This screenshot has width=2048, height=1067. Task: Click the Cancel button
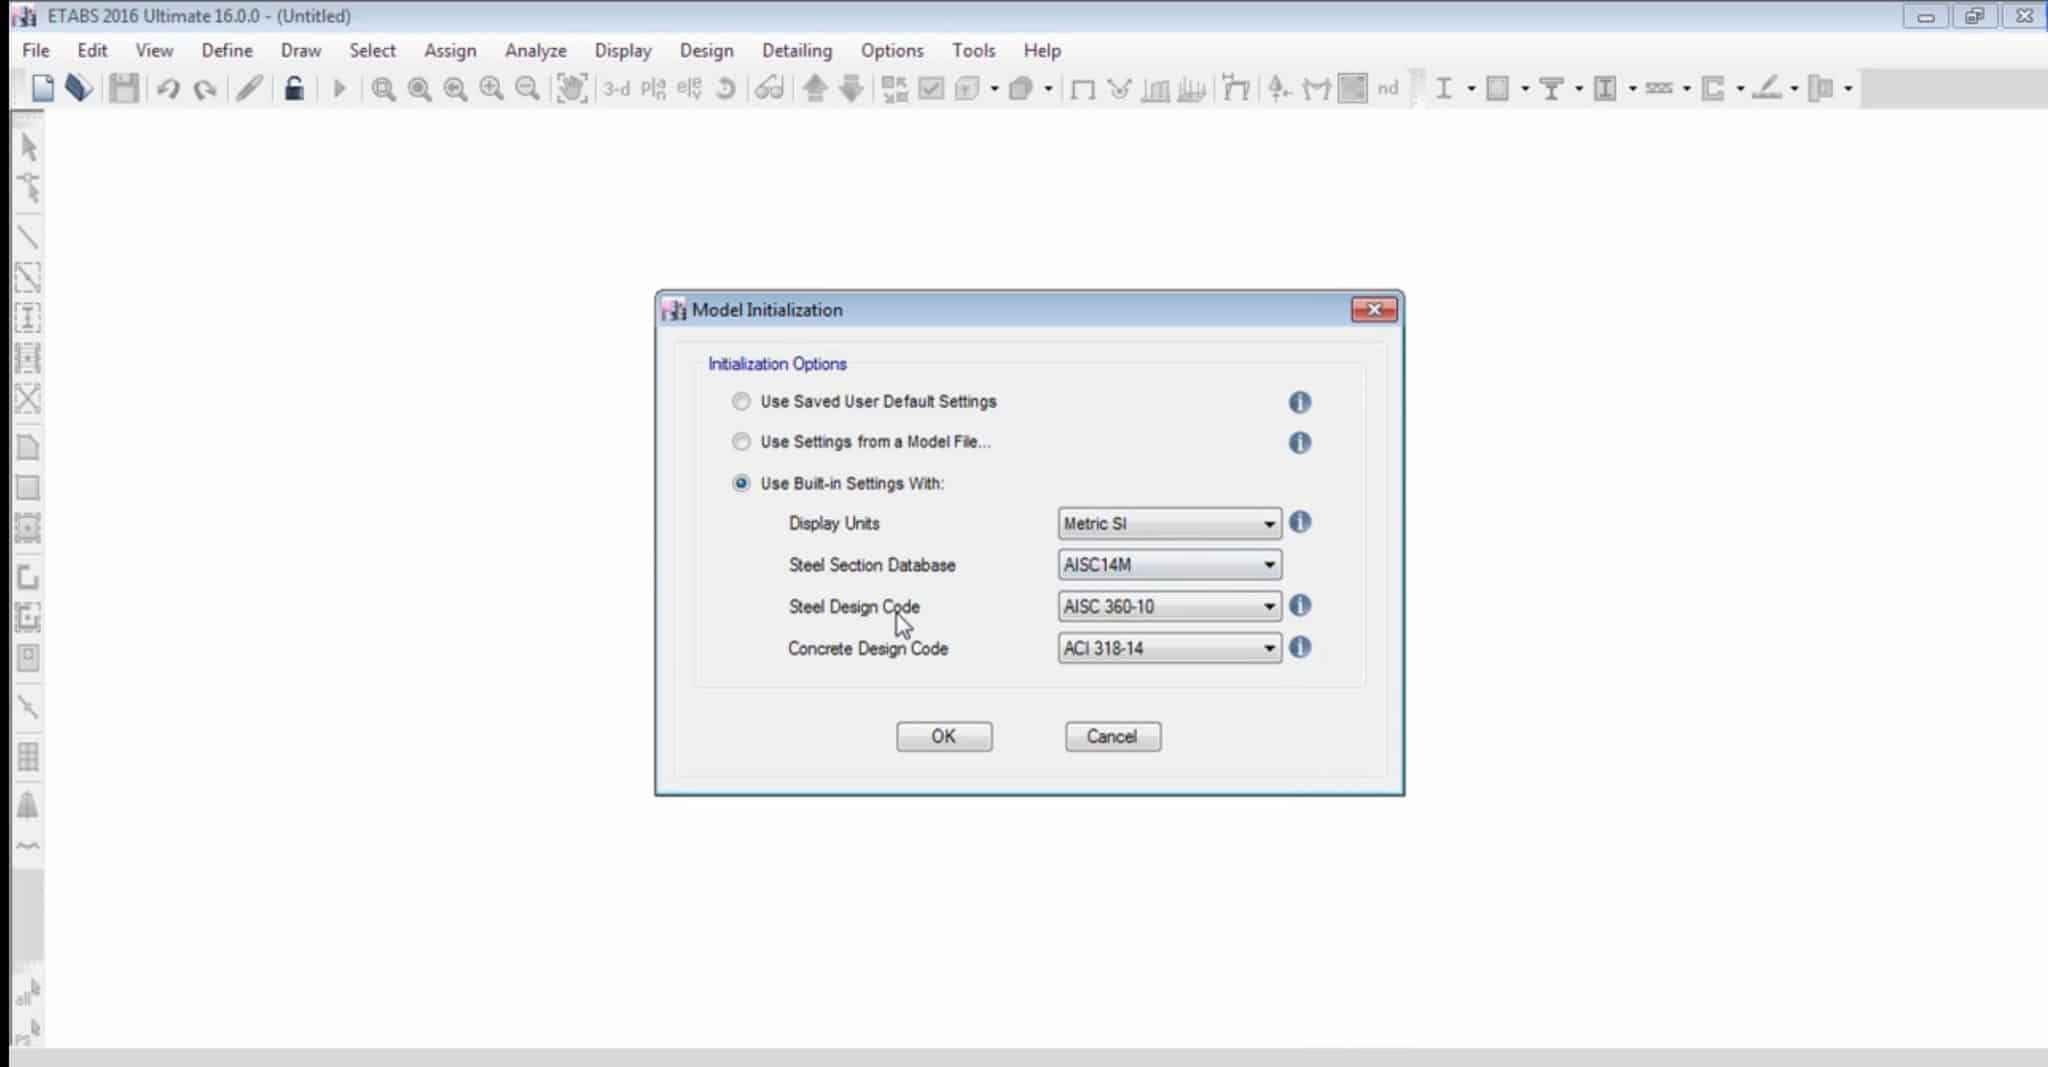point(1112,737)
